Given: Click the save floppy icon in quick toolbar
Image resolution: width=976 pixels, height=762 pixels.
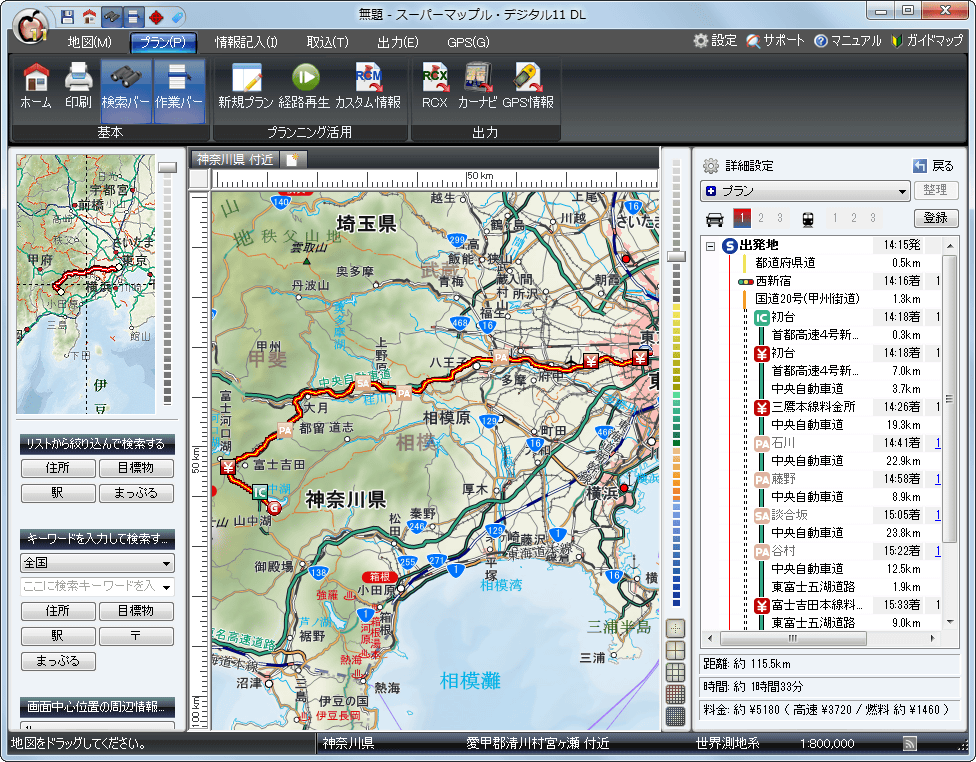Looking at the screenshot, I should (x=67, y=17).
